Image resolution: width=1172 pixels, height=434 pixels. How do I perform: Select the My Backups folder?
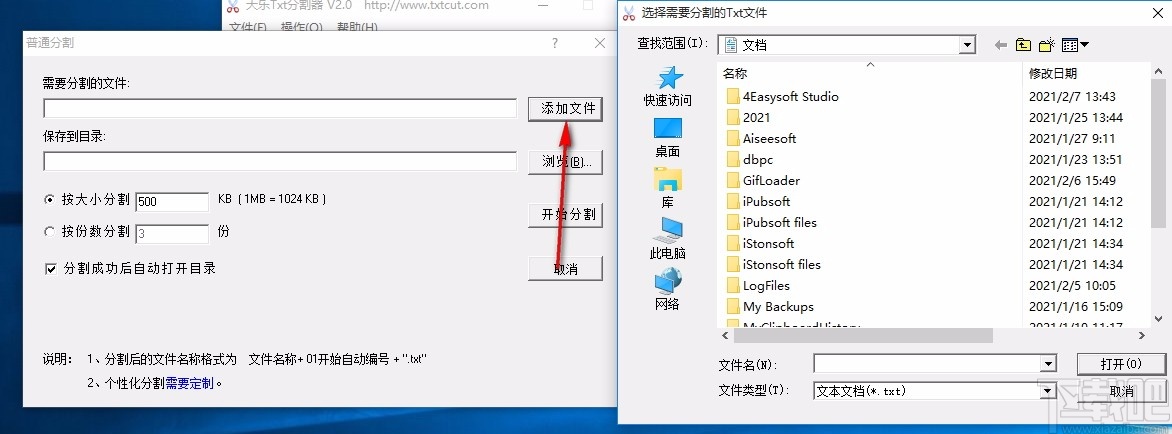point(770,306)
